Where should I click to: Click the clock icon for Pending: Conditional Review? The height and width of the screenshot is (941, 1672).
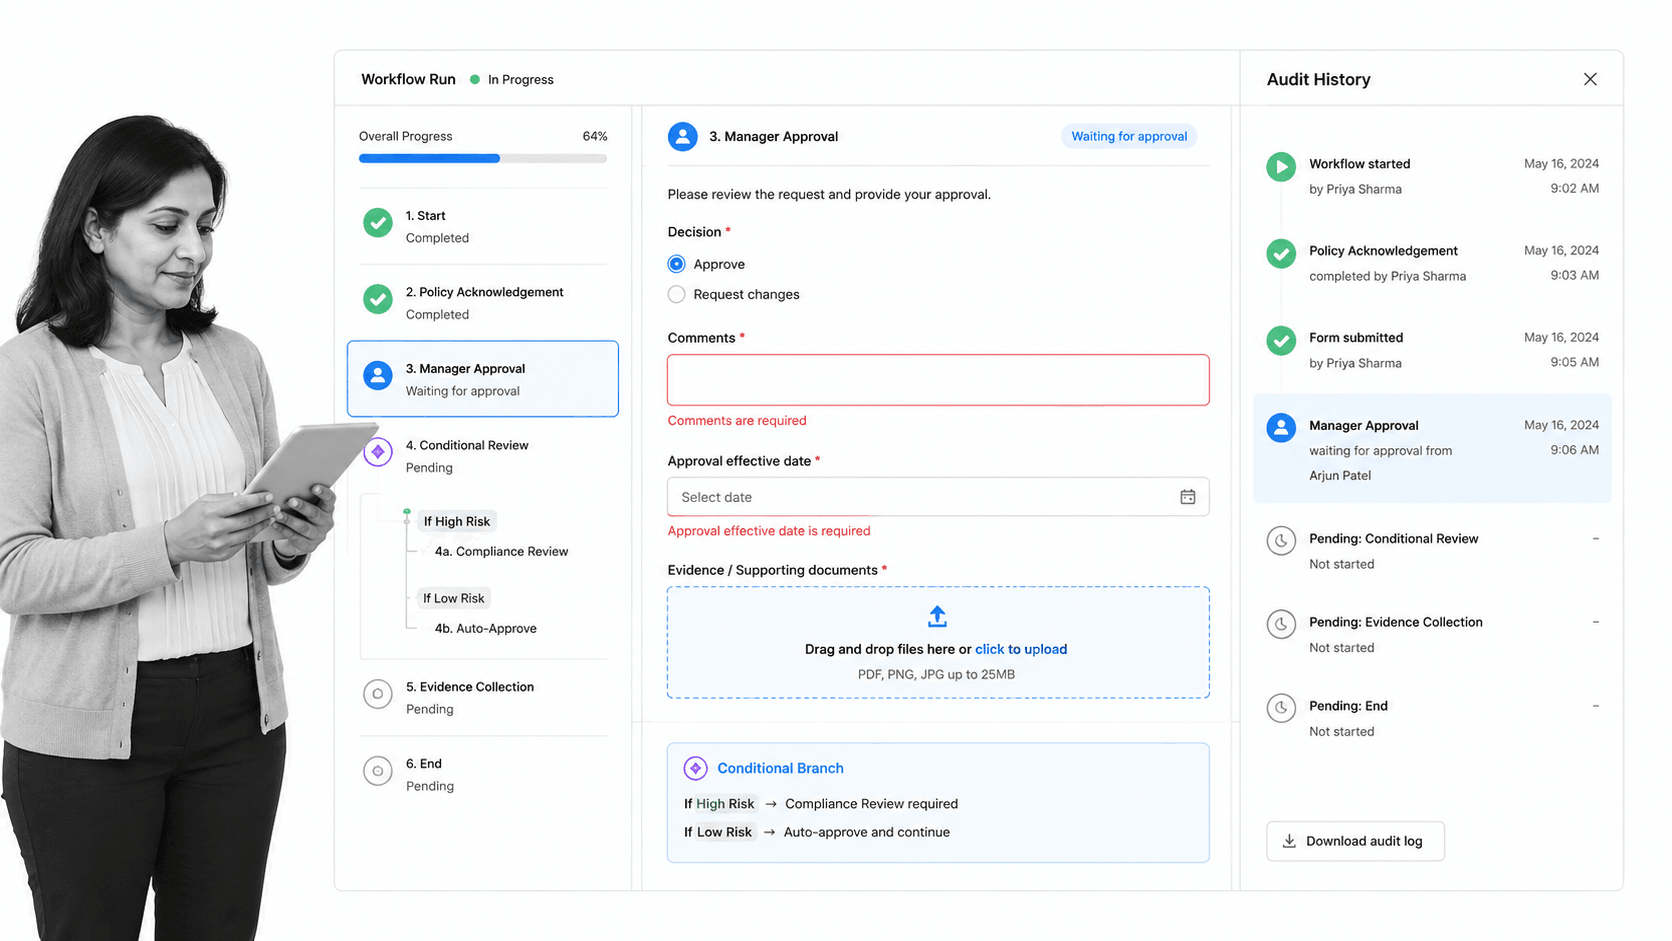point(1281,541)
